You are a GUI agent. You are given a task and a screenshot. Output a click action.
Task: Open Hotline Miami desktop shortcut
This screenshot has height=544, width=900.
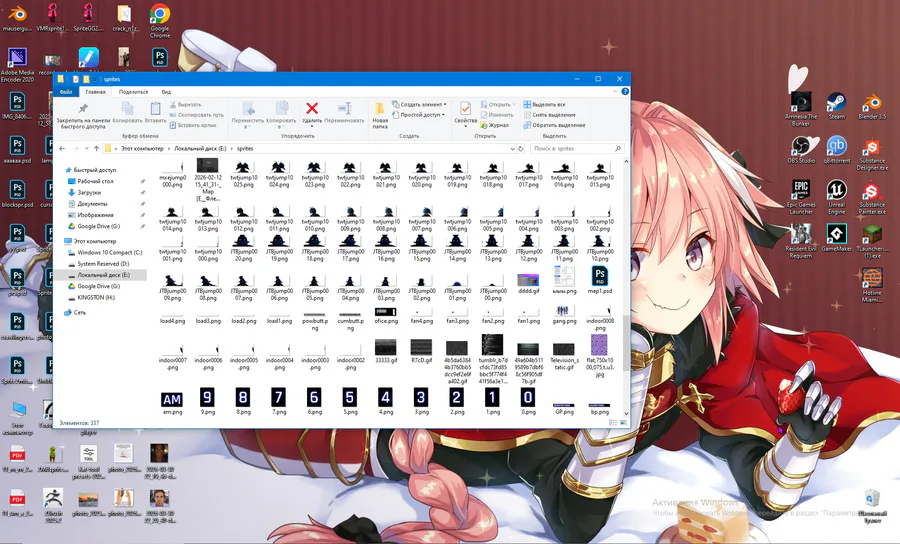(x=872, y=285)
